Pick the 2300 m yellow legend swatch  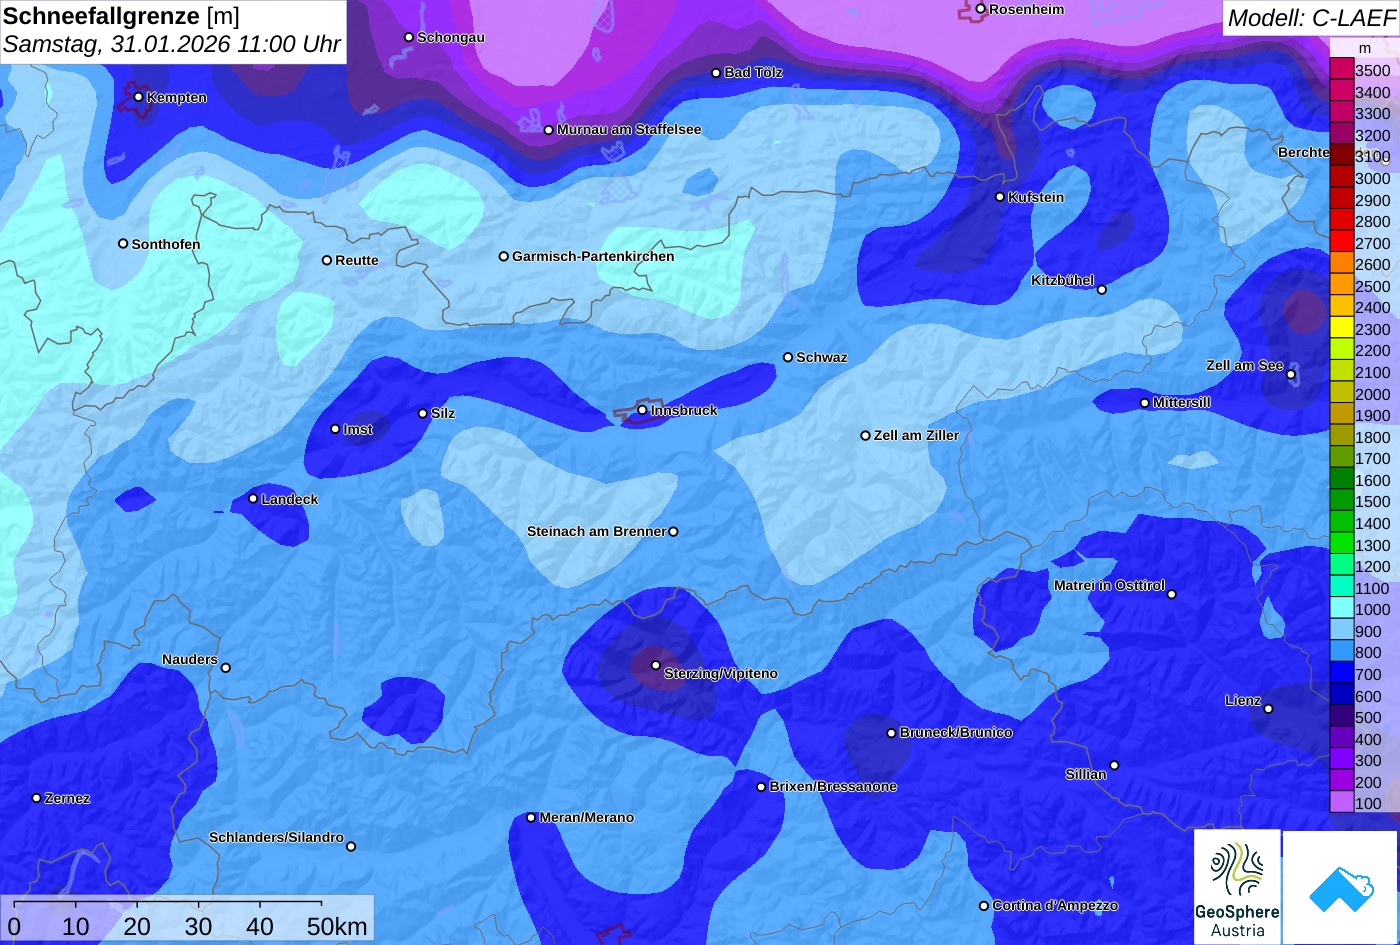tap(1341, 329)
